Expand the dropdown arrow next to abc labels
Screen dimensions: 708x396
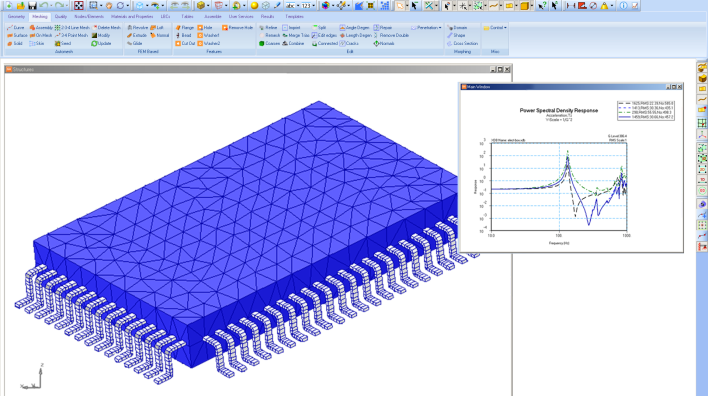click(298, 6)
